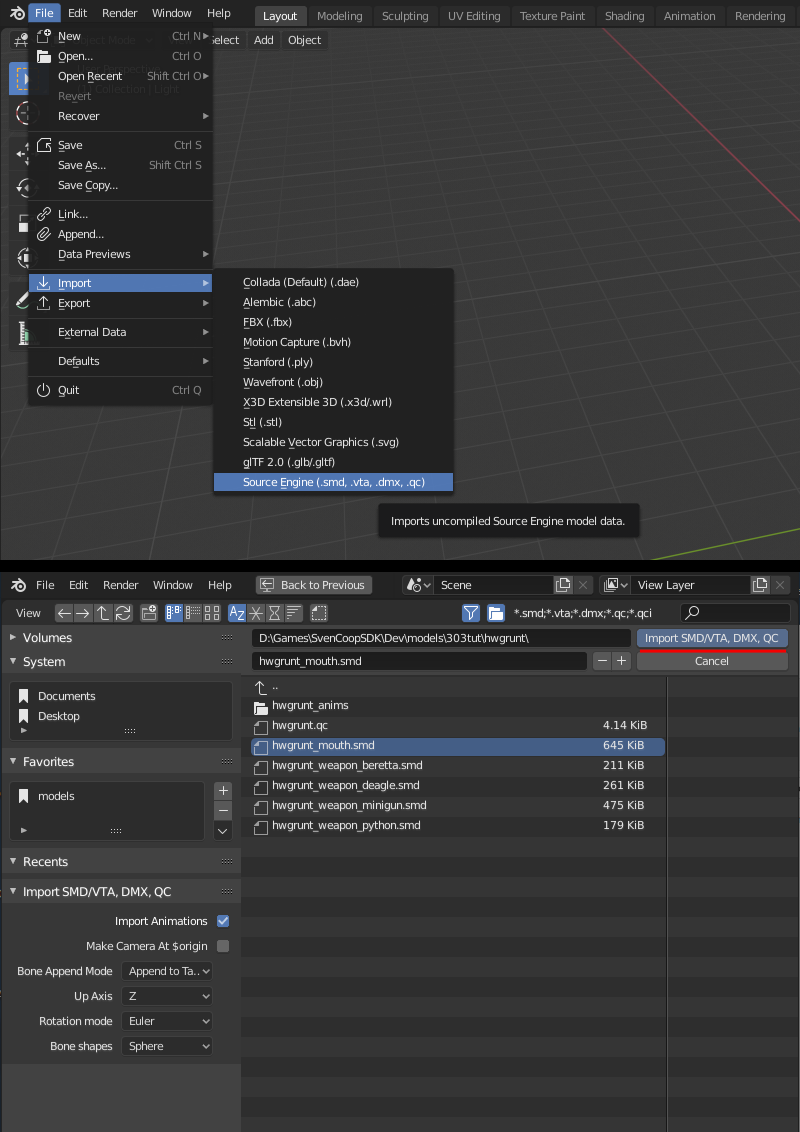
Task: Collapse the Import SMD/VTA, DMX, QC options panel header
Action: point(121,892)
